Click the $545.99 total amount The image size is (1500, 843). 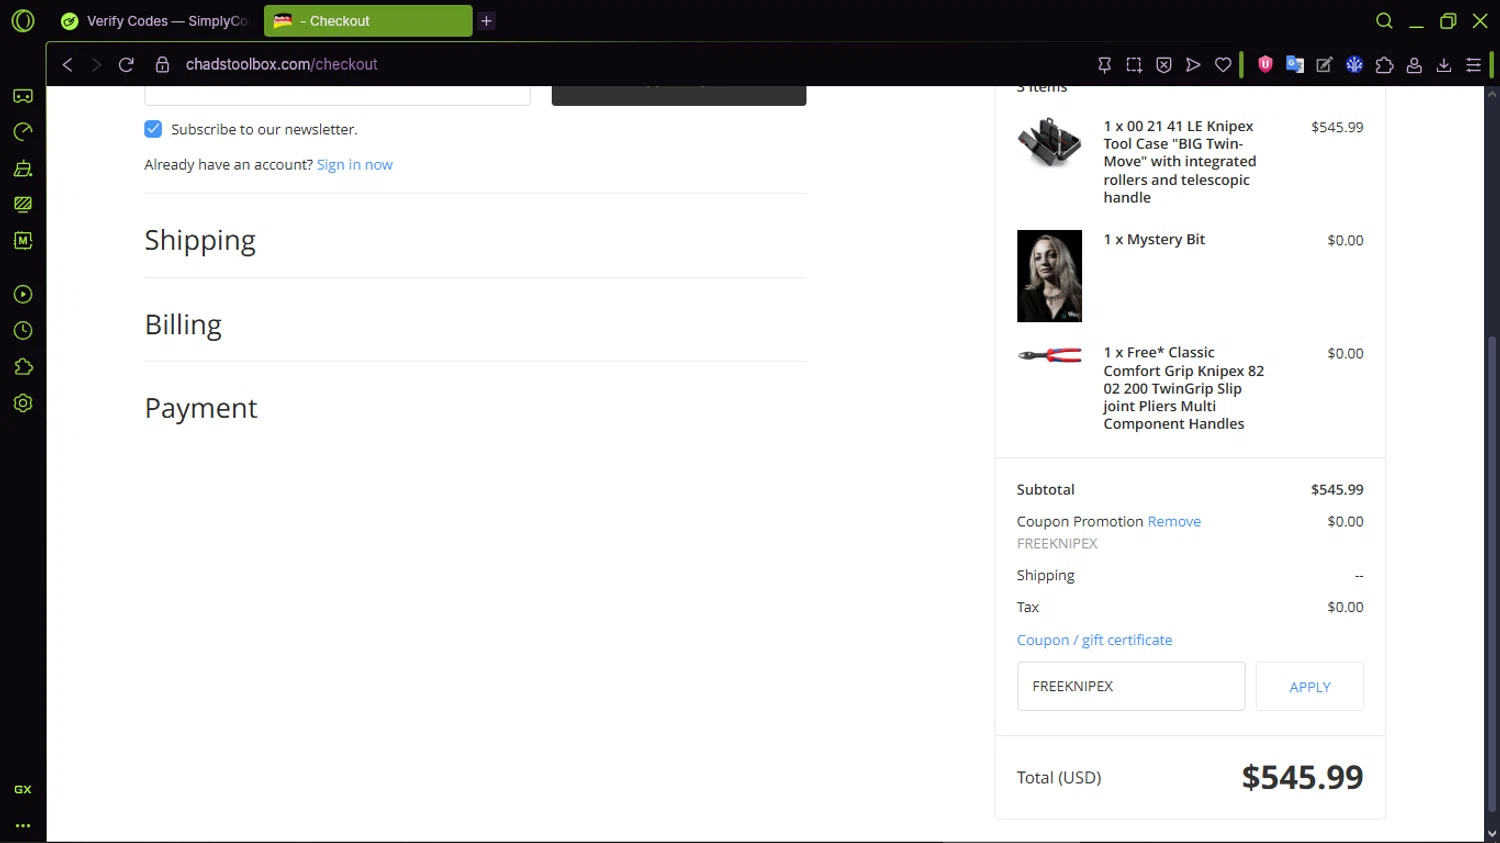pyautogui.click(x=1302, y=777)
